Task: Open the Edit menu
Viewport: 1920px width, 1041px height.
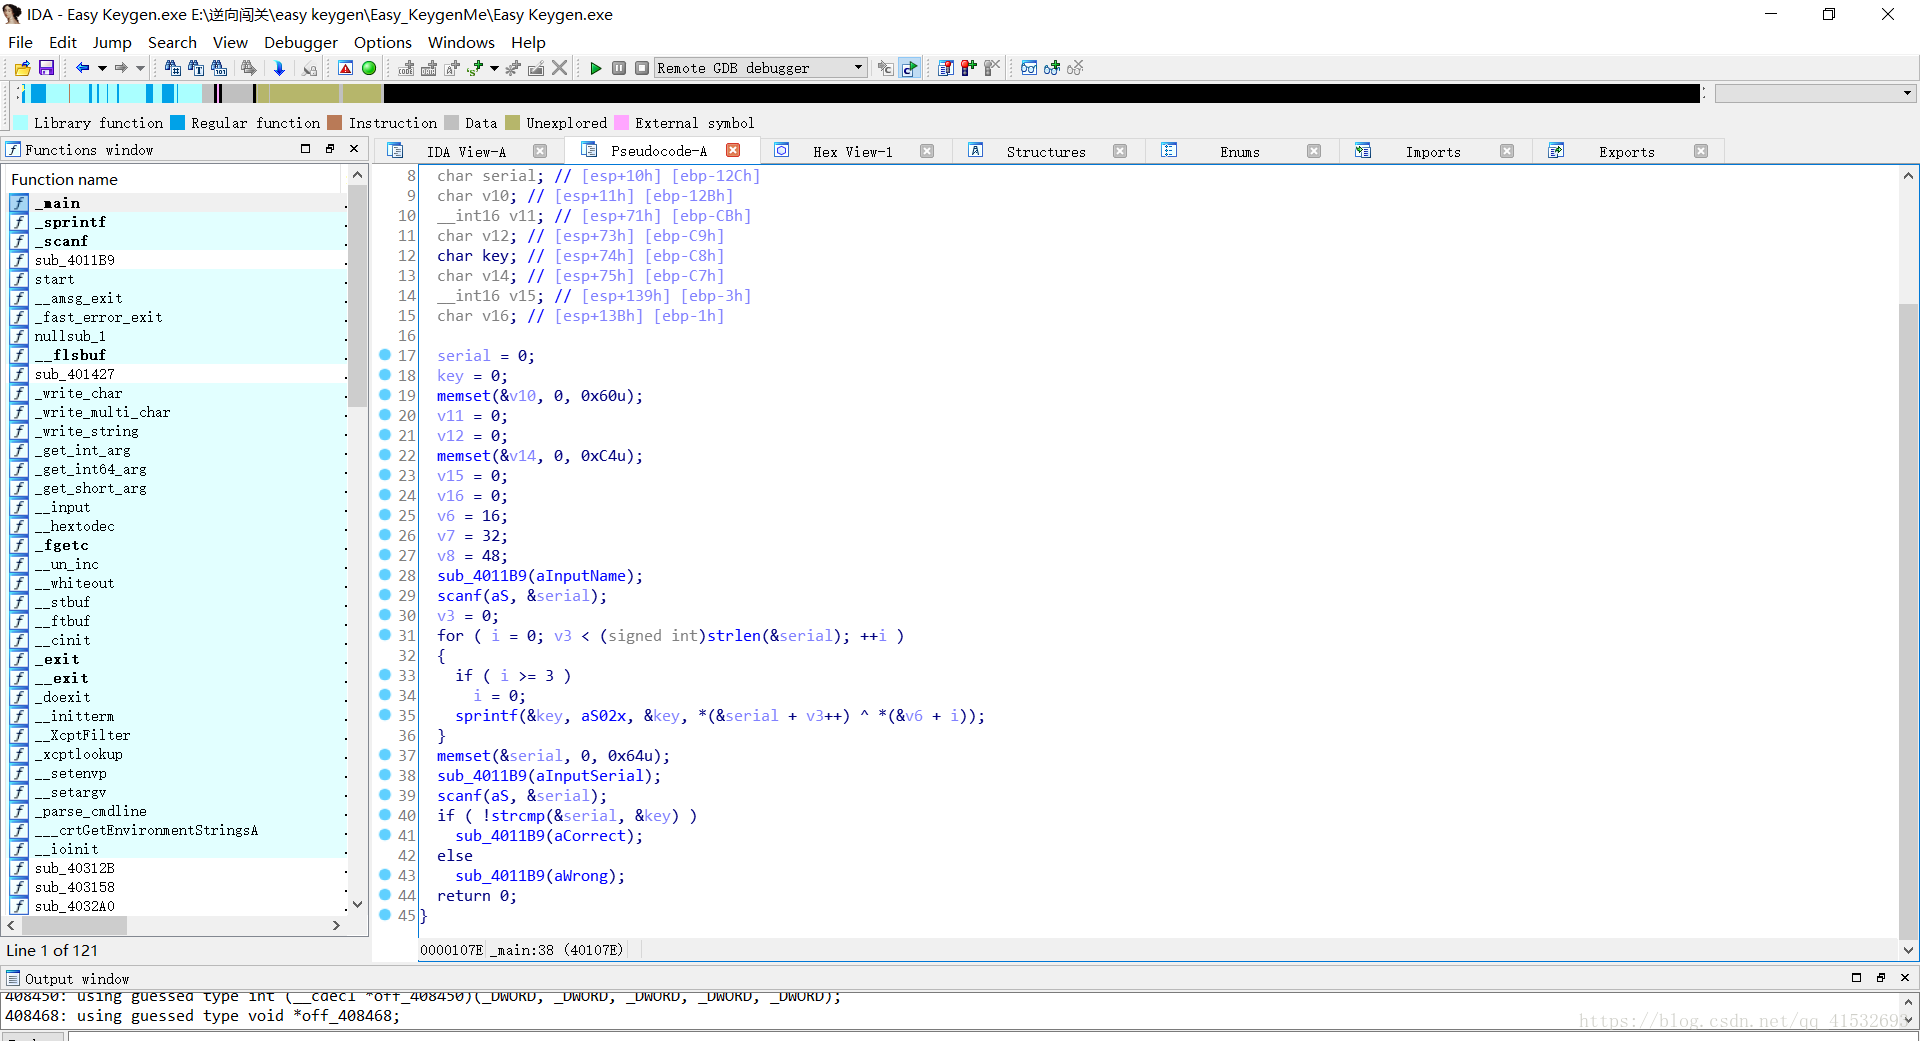Action: pyautogui.click(x=63, y=42)
